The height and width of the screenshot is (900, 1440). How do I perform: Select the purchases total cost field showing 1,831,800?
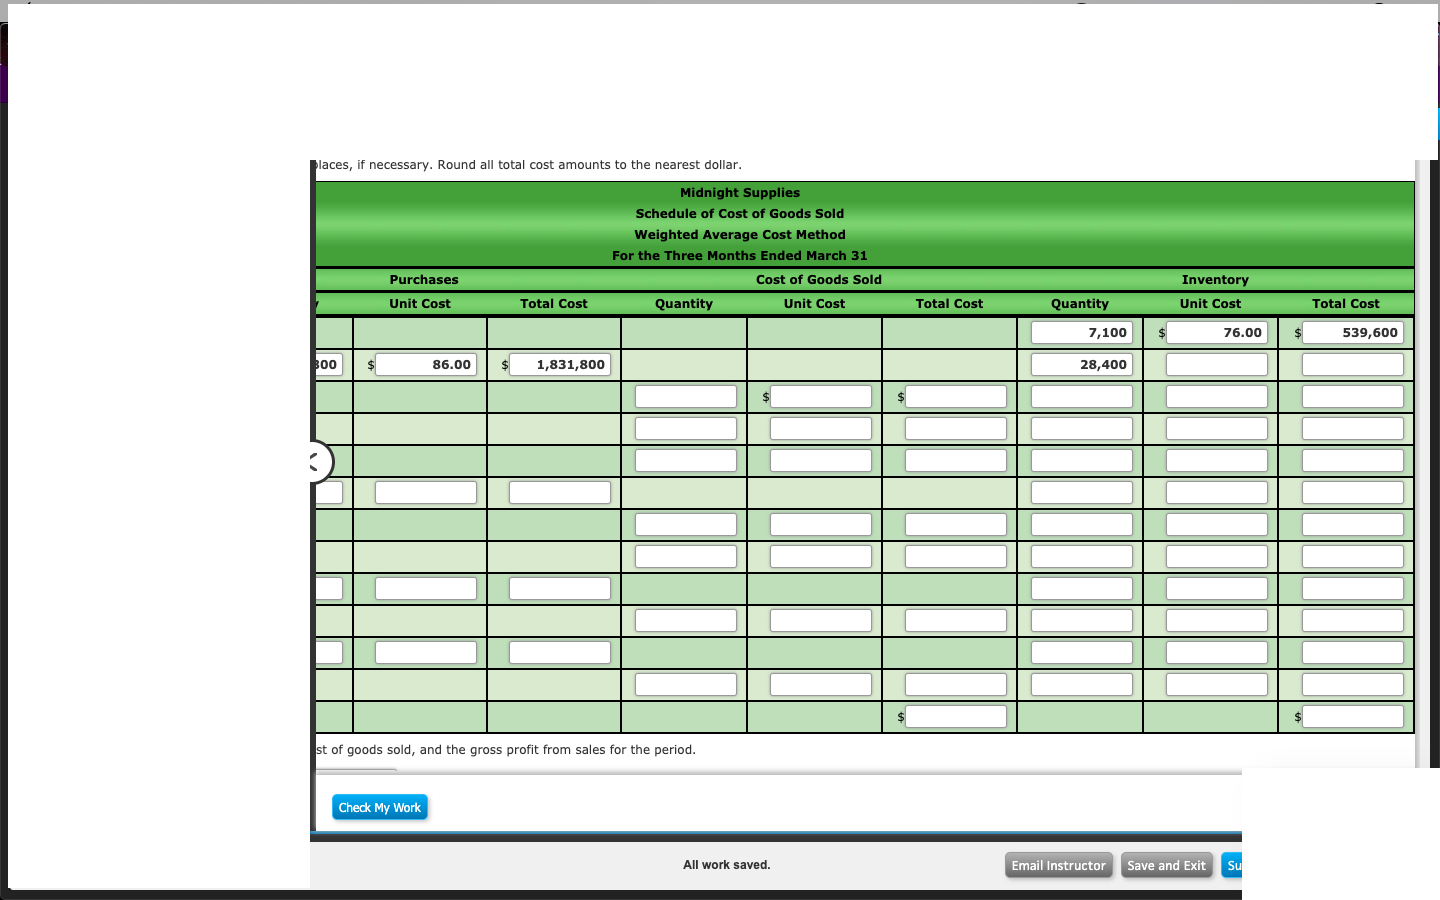pyautogui.click(x=560, y=364)
